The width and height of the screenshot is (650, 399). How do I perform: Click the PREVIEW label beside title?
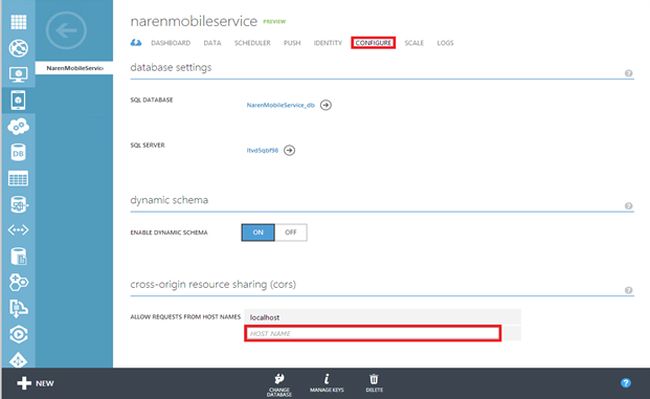(x=274, y=22)
